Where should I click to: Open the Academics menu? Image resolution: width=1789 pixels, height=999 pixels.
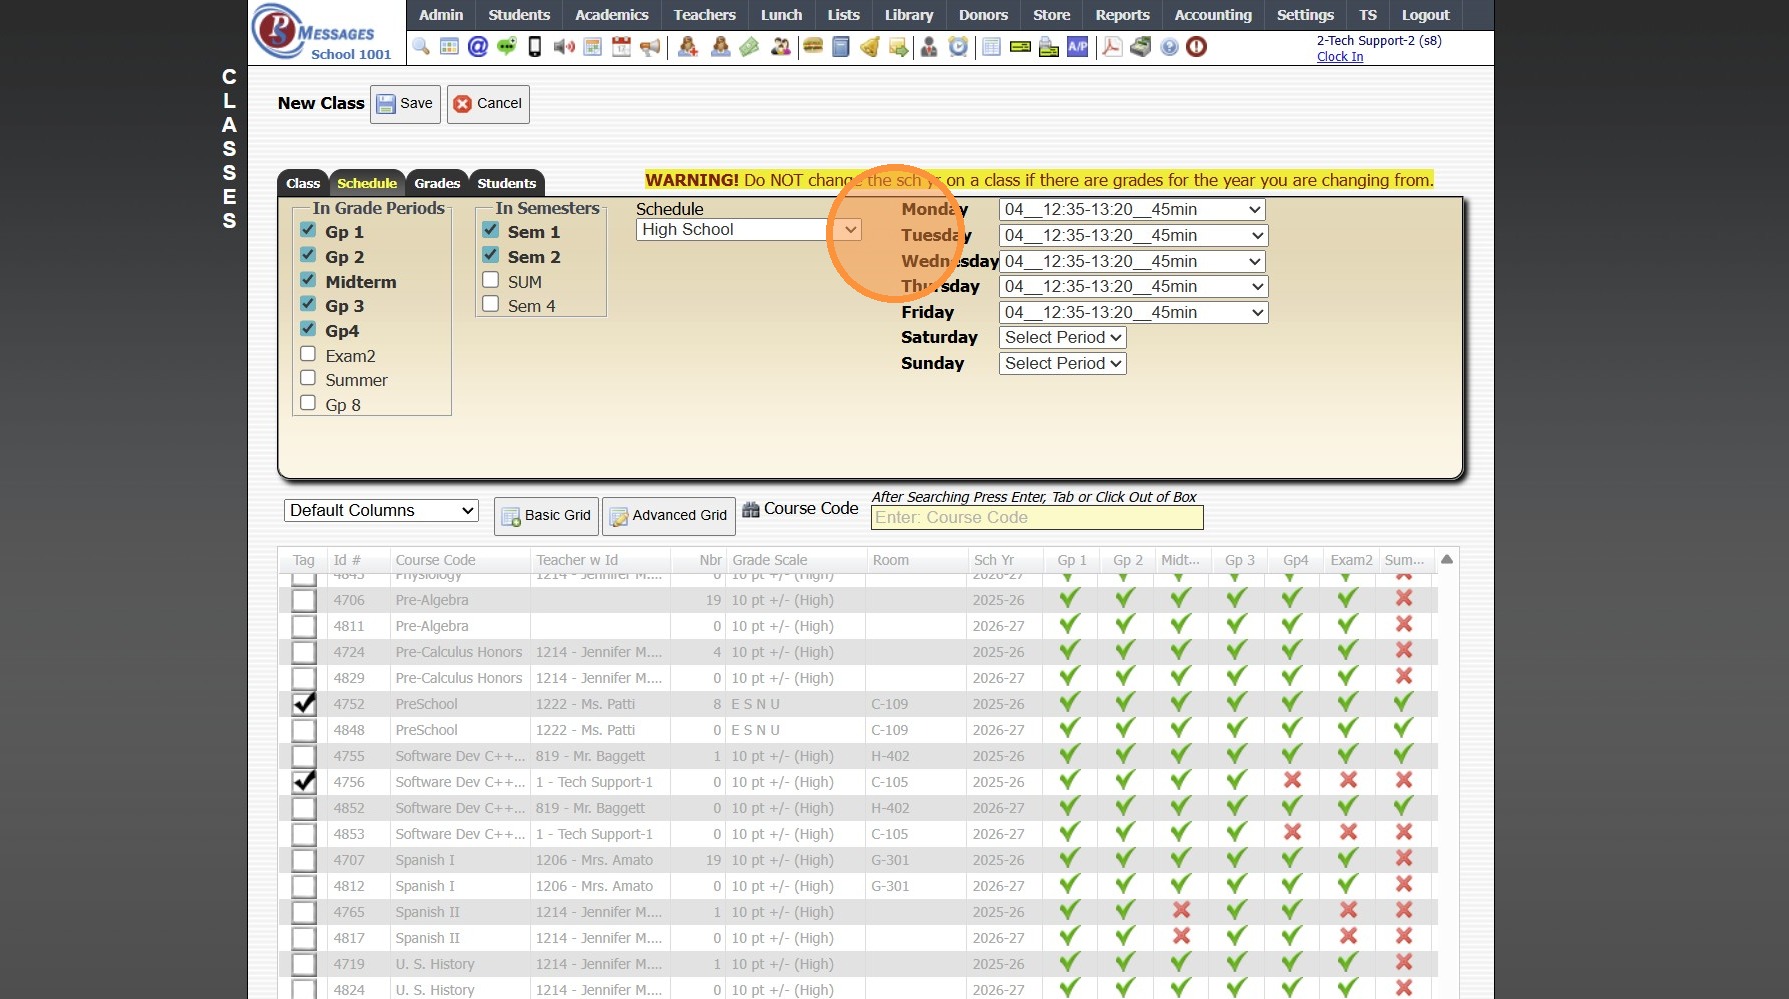tap(611, 15)
